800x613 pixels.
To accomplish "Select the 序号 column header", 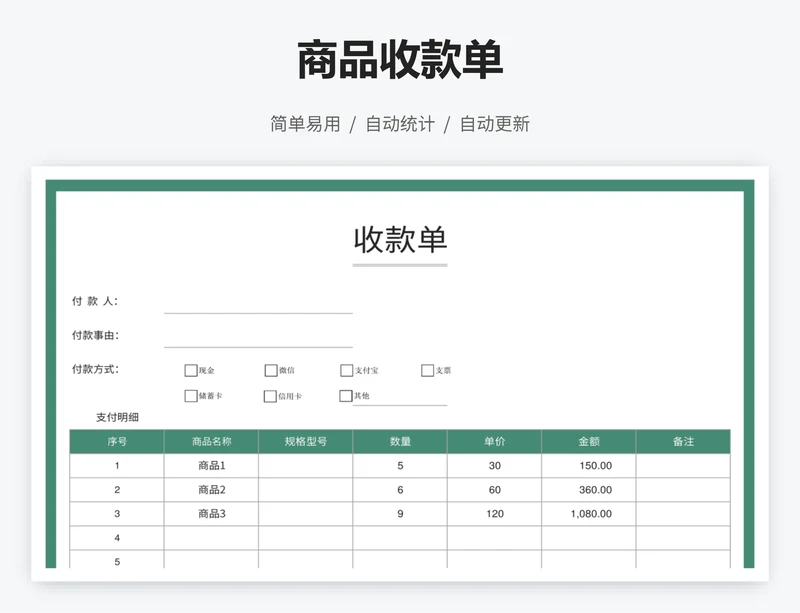I will pyautogui.click(x=117, y=442).
